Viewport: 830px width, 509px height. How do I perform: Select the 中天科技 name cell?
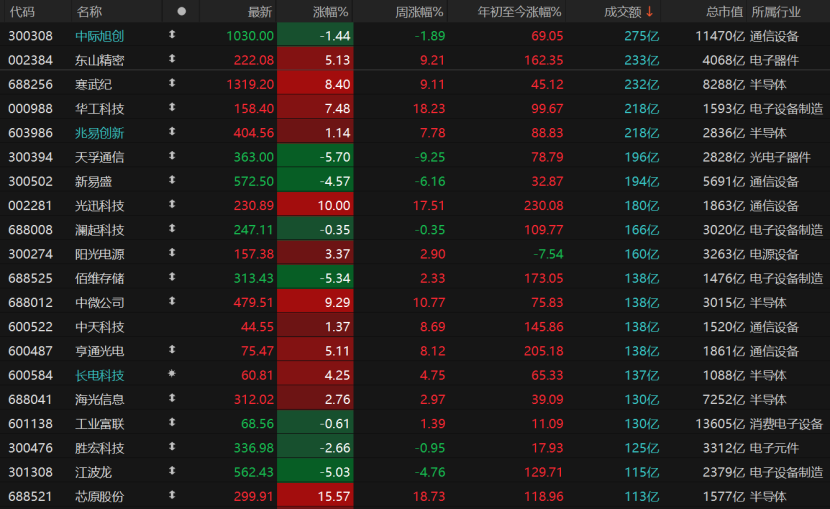[100, 326]
